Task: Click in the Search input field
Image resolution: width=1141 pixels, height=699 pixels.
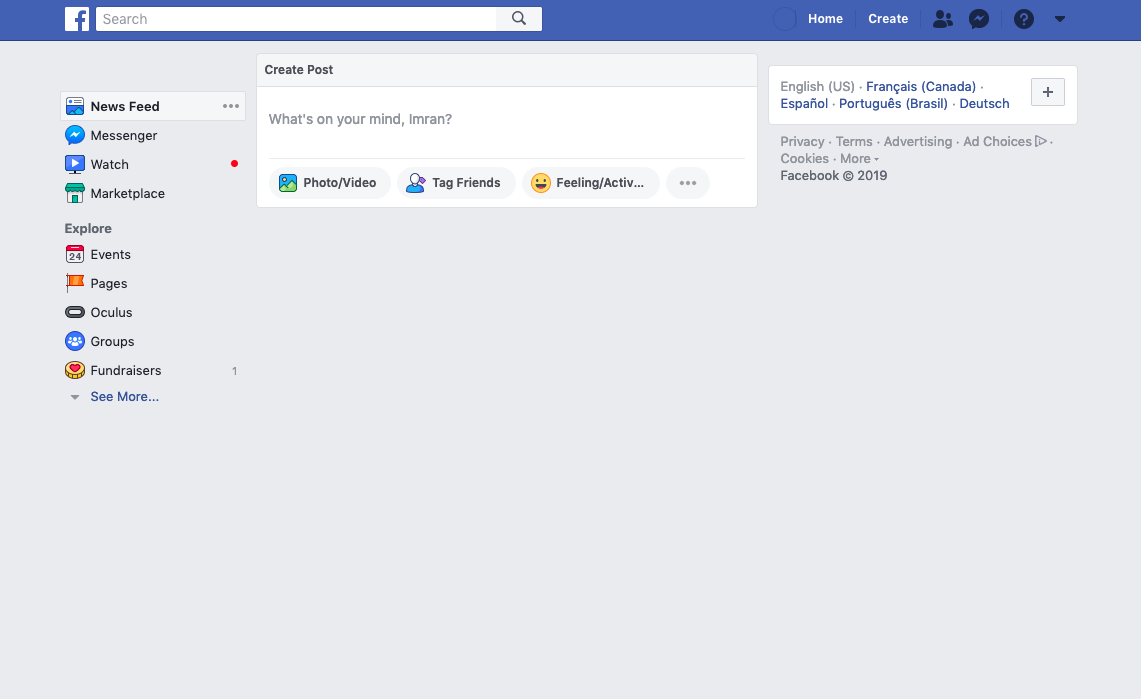Action: [x=296, y=19]
